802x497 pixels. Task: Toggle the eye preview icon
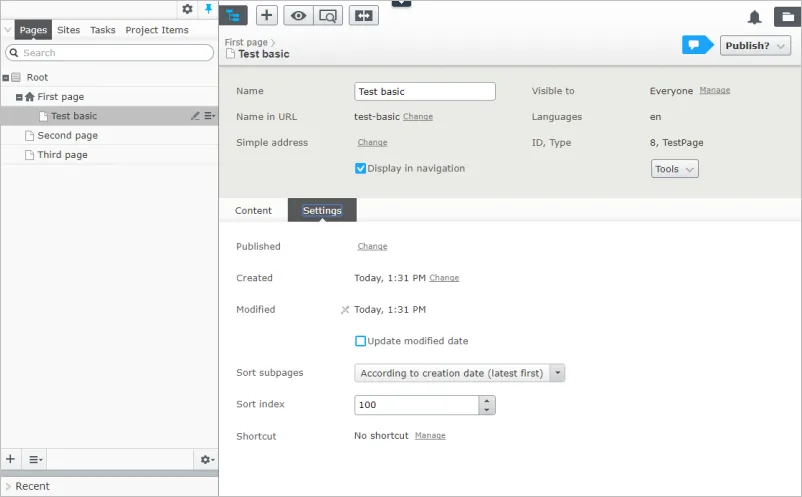point(298,15)
